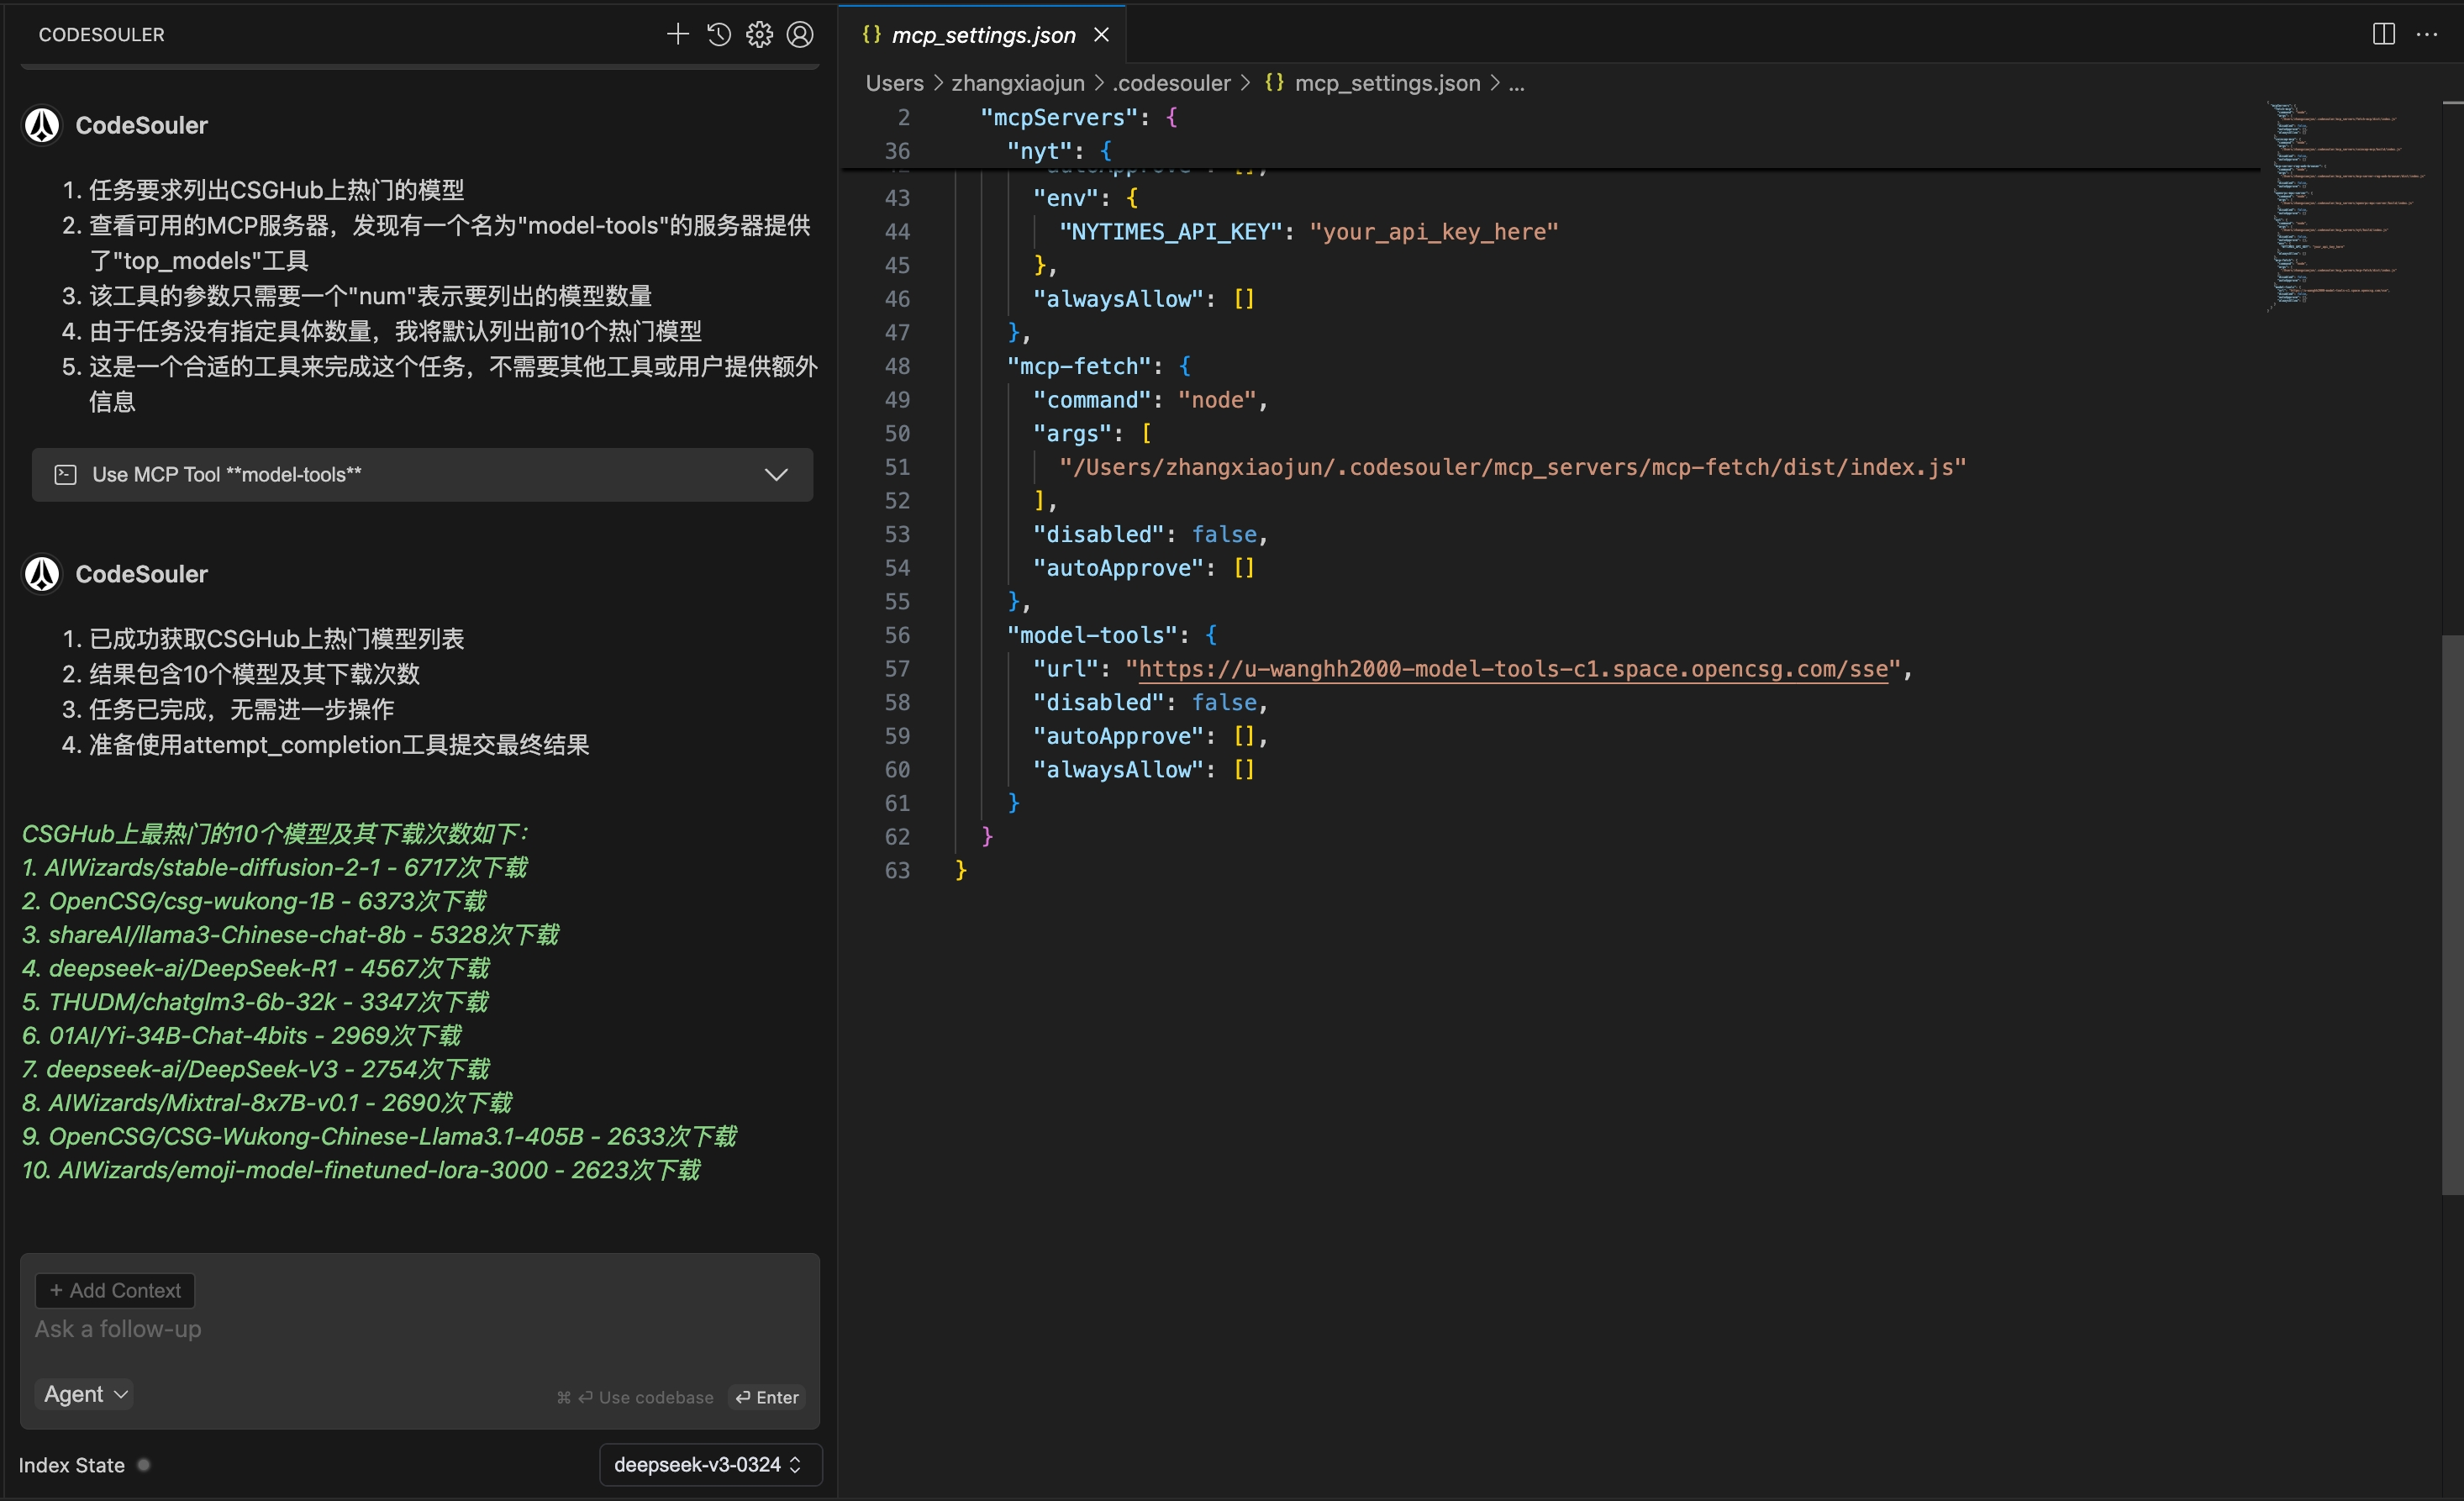
Task: Click the Add Context button
Action: pyautogui.click(x=116, y=1290)
